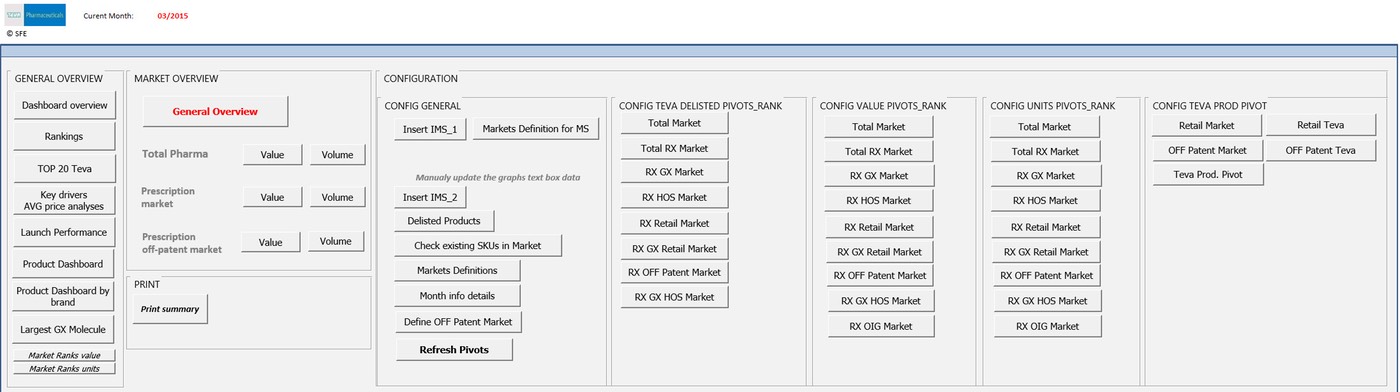This screenshot has width=1400, height=392.
Task: Open Key drivers AVG price analyses
Action: click(65, 200)
